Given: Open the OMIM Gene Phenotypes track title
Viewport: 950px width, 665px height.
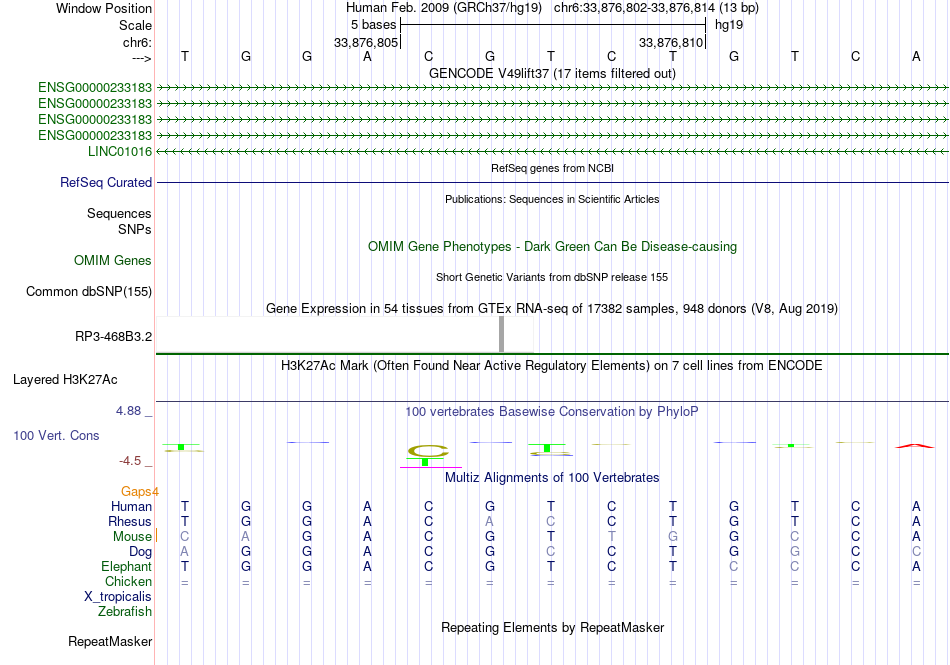Looking at the screenshot, I should point(552,246).
